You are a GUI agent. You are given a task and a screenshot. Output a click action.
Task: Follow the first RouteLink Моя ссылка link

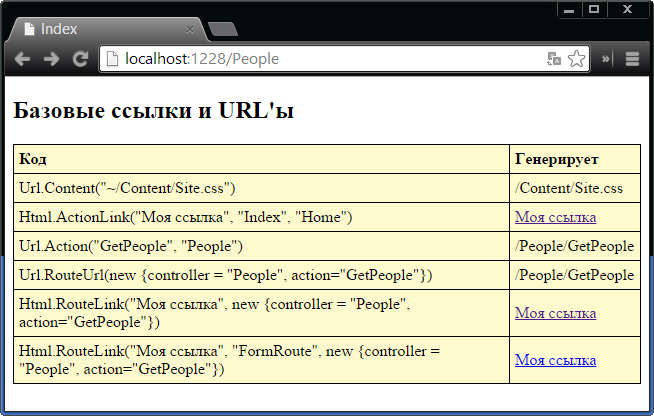(555, 313)
